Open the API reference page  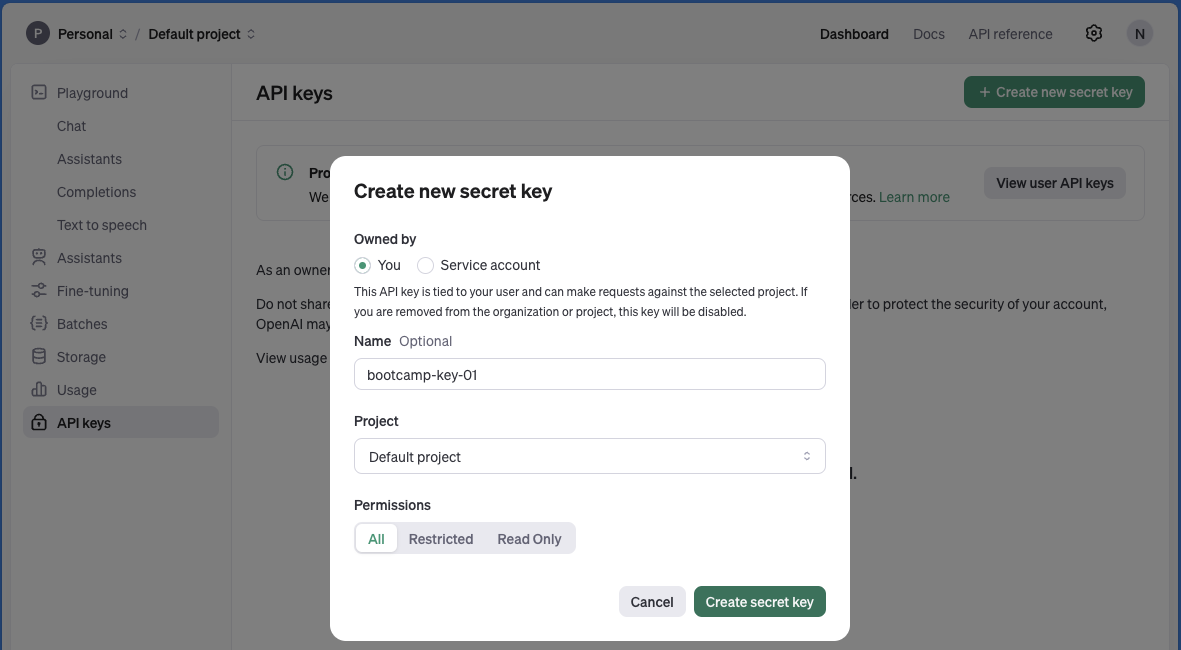point(1011,34)
